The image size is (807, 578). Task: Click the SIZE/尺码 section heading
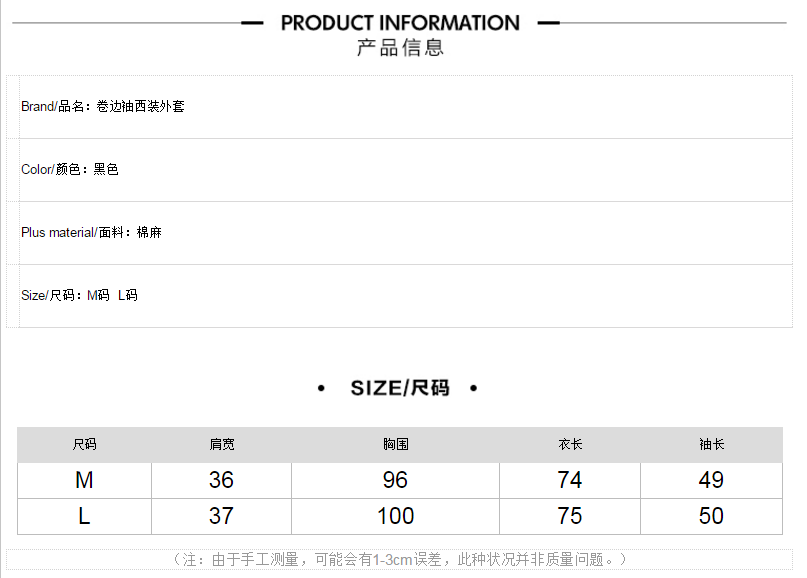[400, 388]
